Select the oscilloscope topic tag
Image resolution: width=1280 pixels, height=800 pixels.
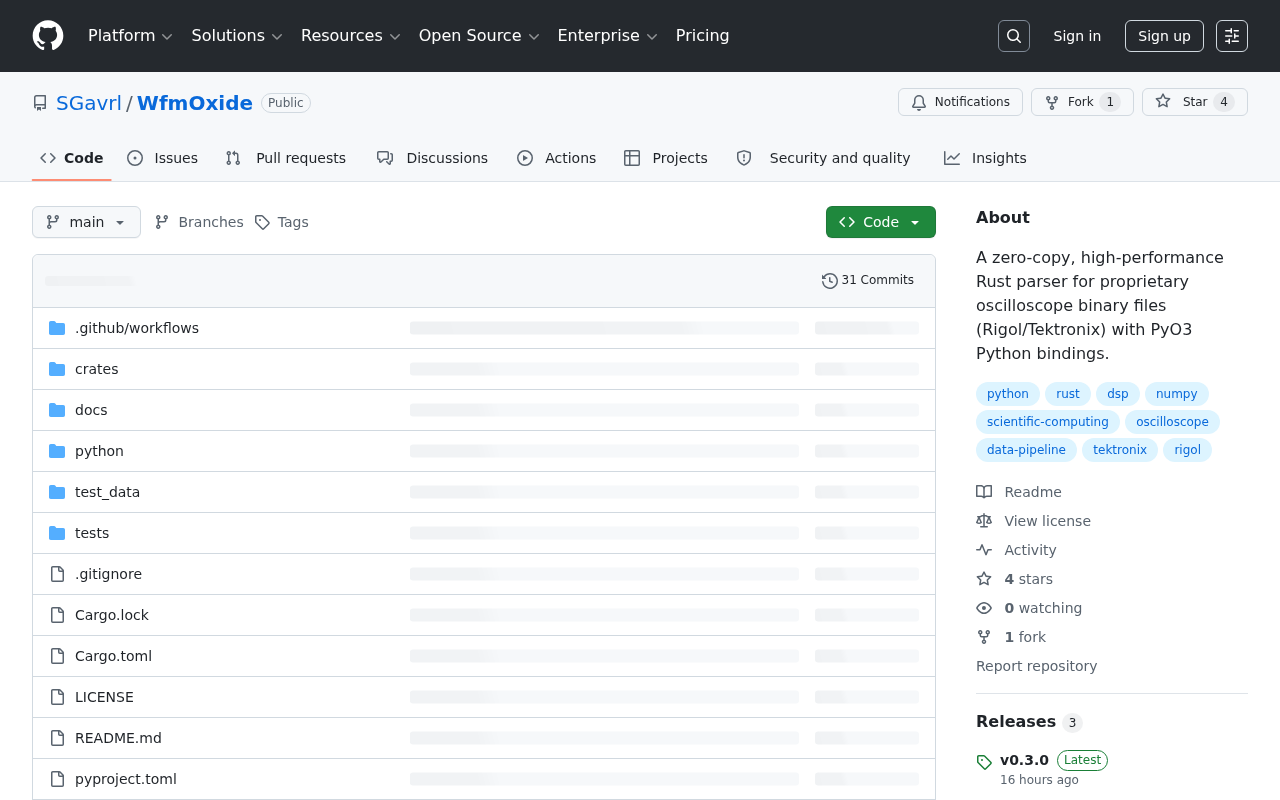pos(1172,422)
